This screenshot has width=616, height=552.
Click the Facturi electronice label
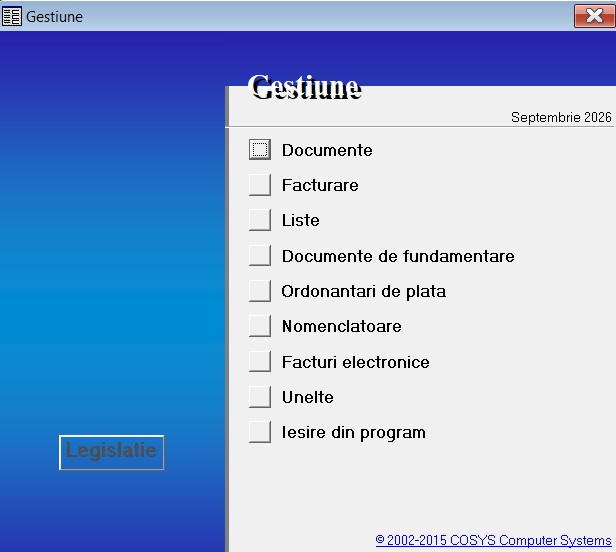[356, 362]
